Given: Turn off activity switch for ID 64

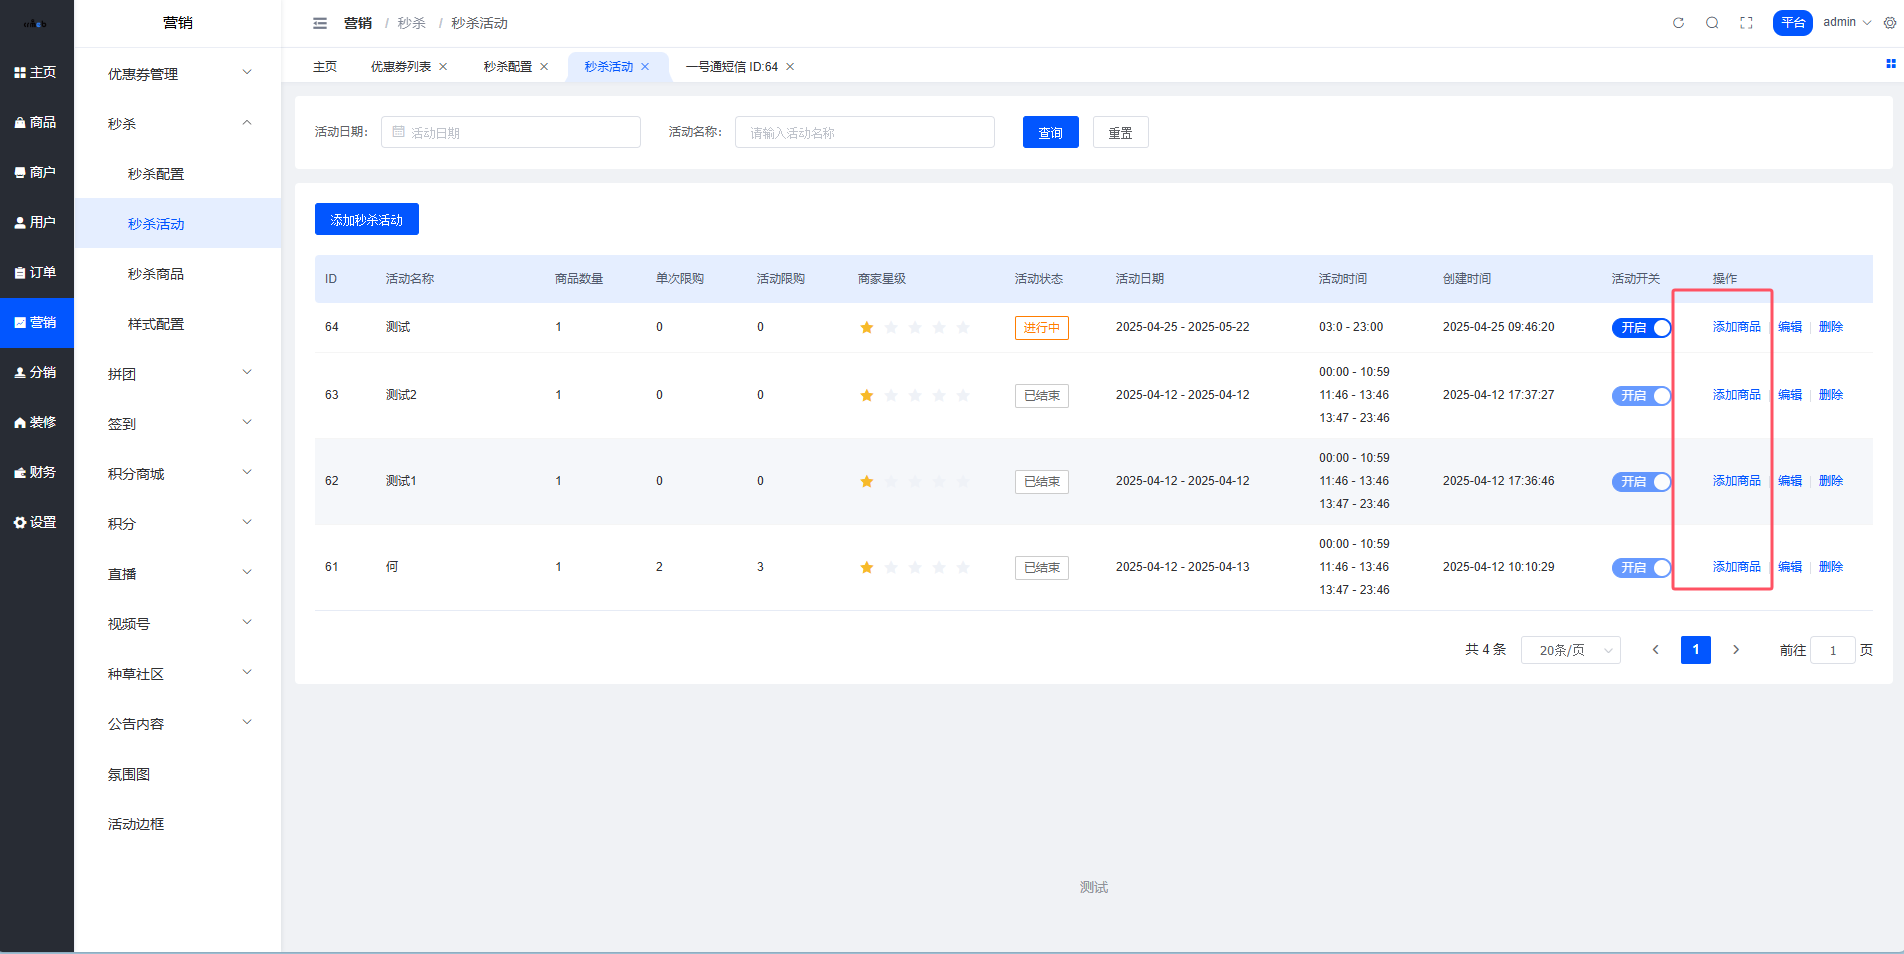Looking at the screenshot, I should point(1641,328).
